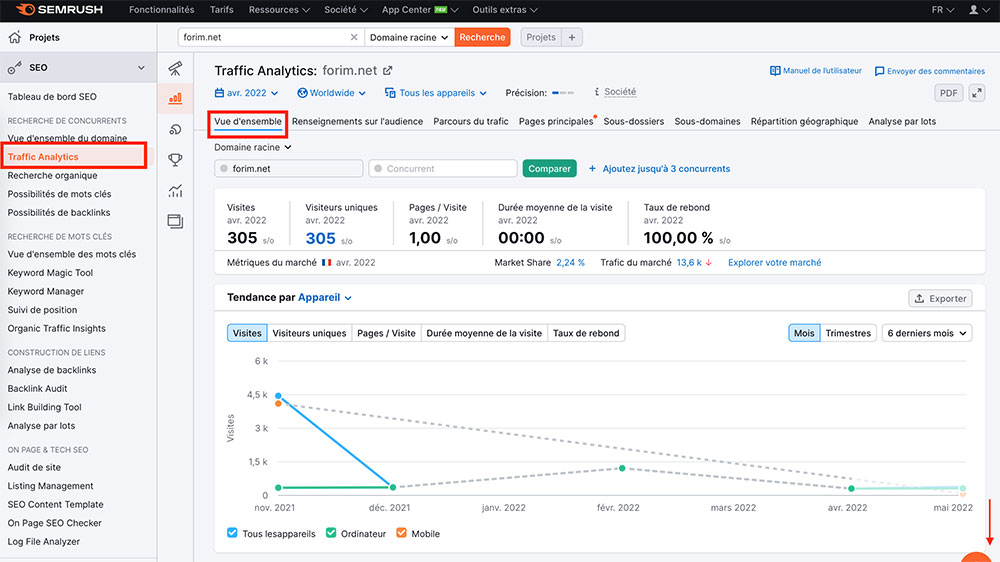1000x562 pixels.
Task: Change language with FR dropdown
Action: (943, 10)
